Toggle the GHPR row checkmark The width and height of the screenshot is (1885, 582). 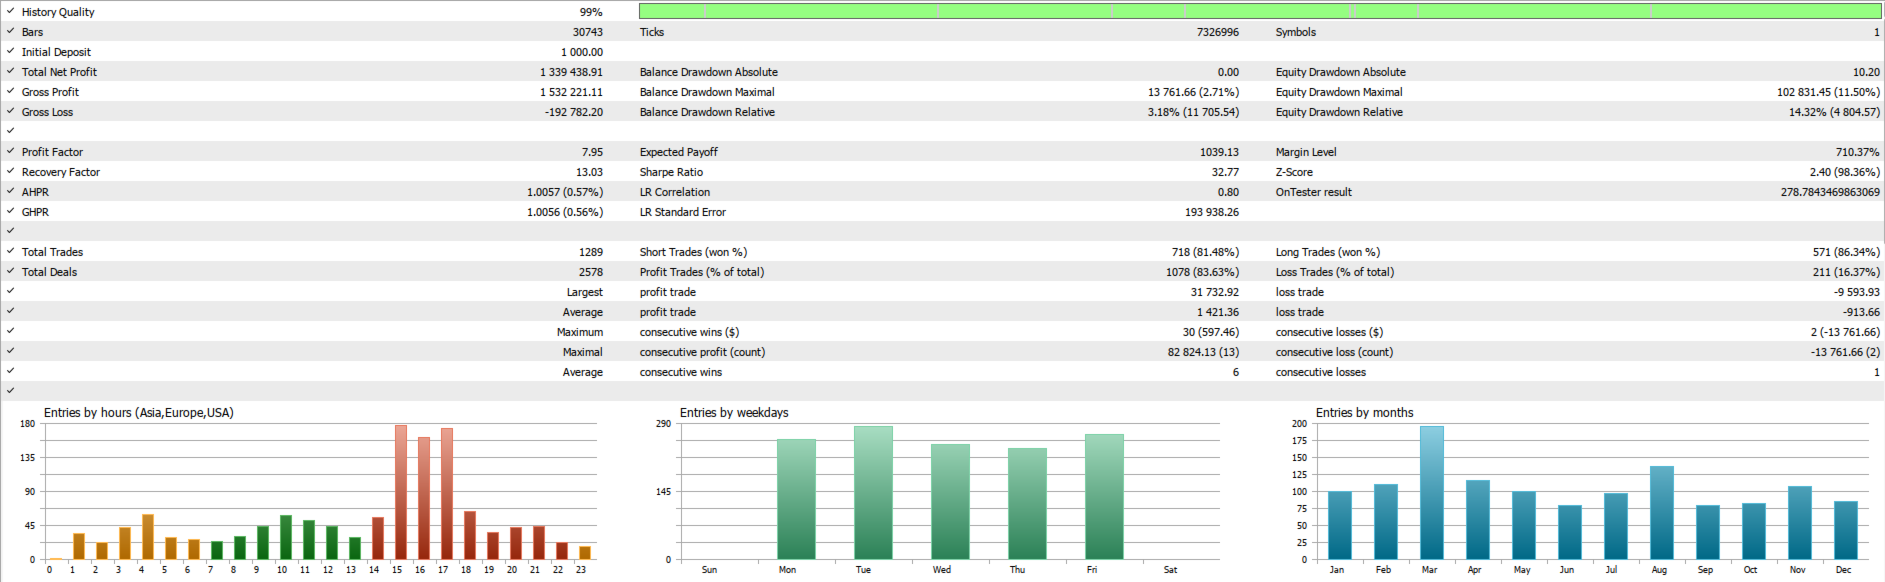(x=10, y=211)
